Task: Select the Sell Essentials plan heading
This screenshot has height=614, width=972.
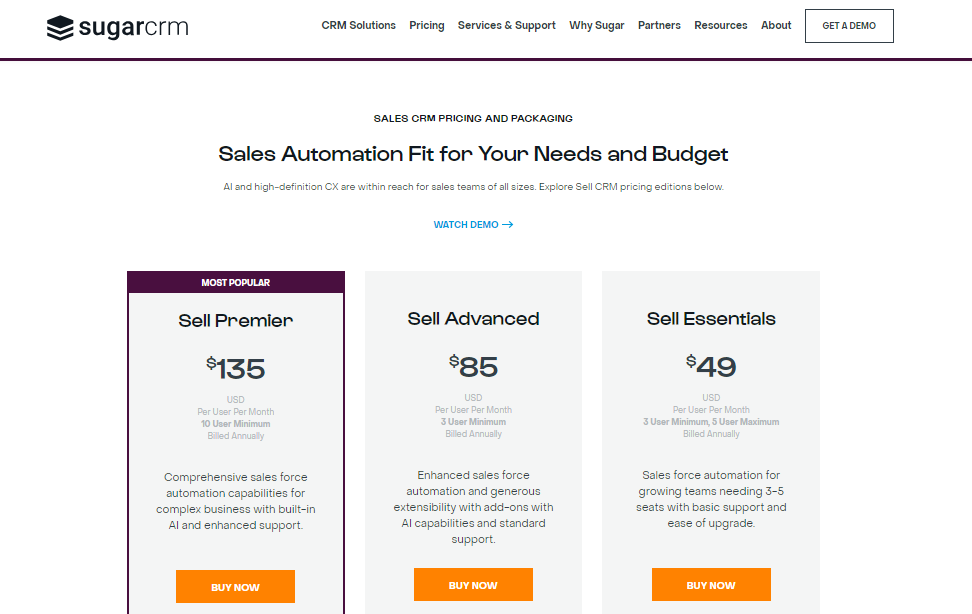Action: tap(711, 319)
